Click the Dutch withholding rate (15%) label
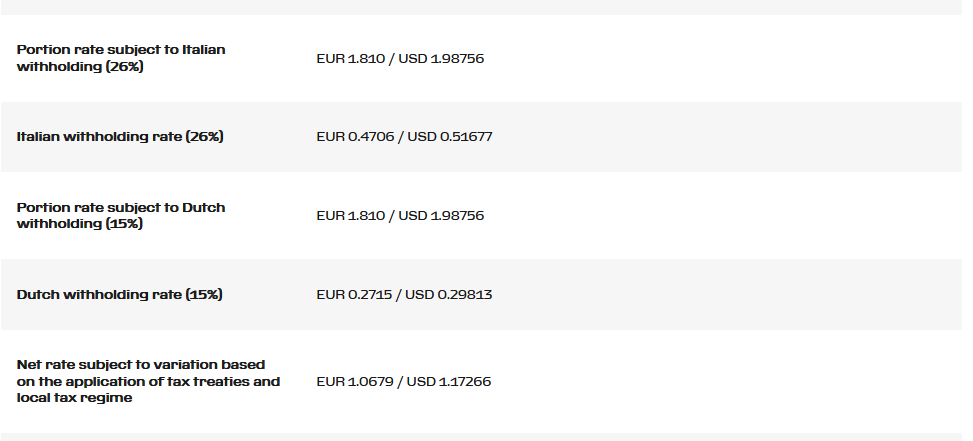This screenshot has height=441, width=973. click(119, 295)
